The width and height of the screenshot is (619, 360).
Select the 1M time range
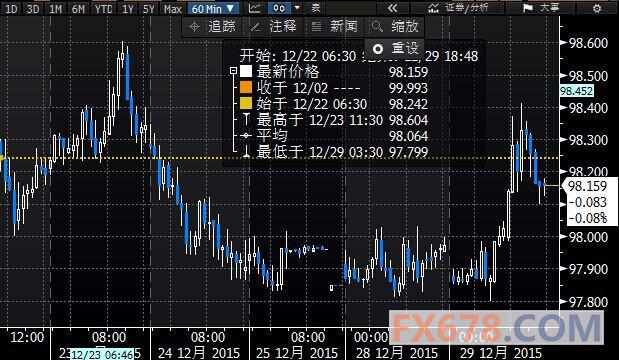[x=56, y=8]
